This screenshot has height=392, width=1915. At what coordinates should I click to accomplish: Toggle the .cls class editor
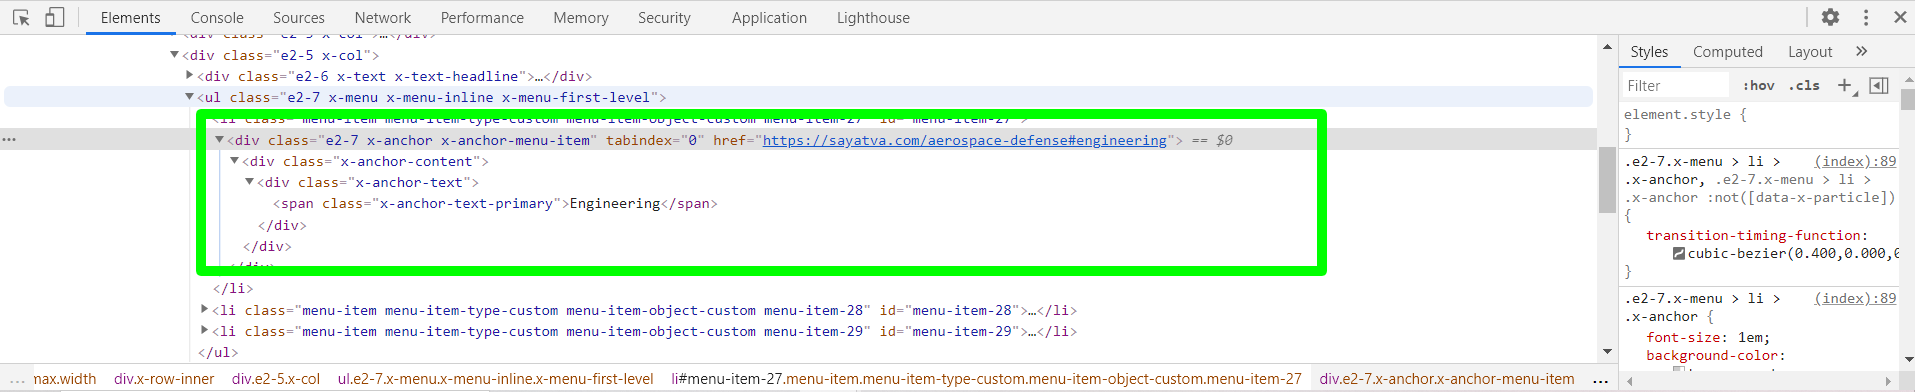[1804, 85]
